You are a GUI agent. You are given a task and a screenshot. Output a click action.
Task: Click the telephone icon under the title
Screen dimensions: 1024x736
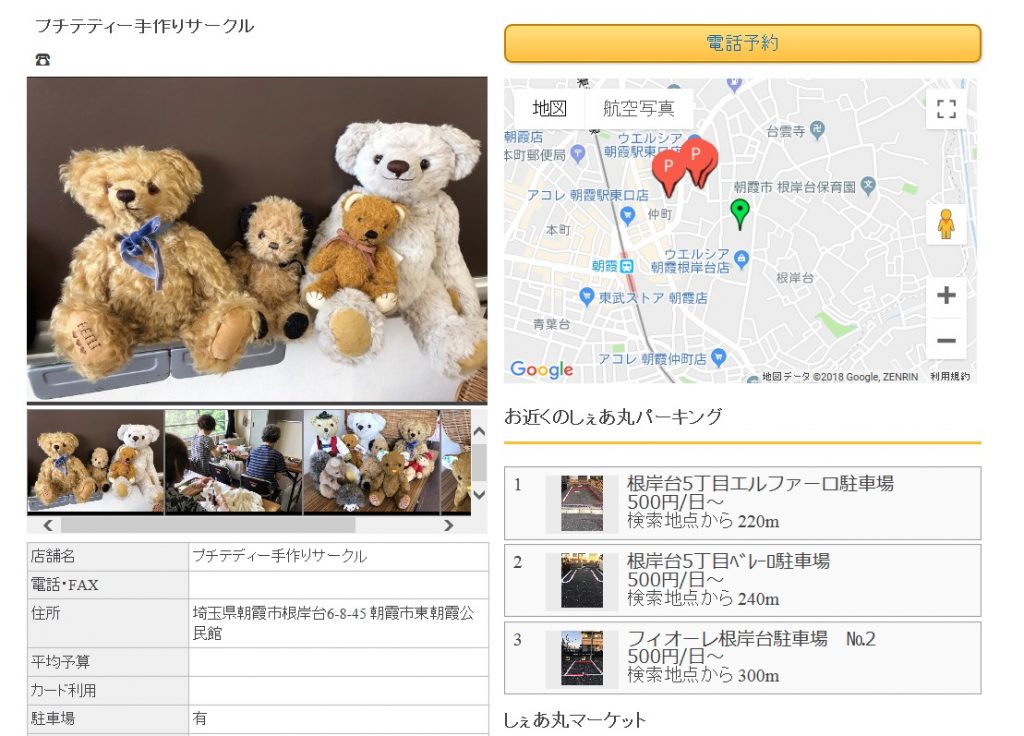tap(42, 60)
